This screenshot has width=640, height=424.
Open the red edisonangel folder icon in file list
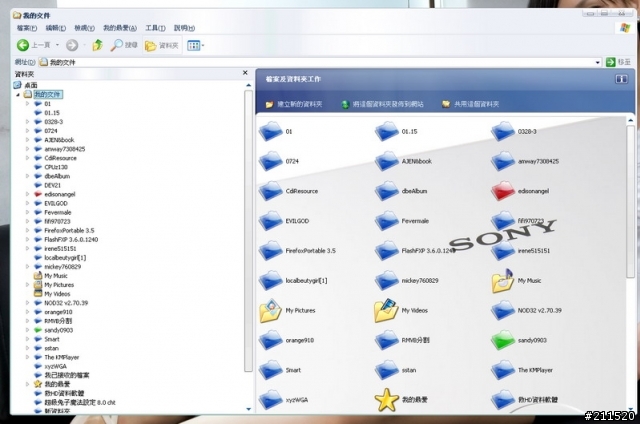click(x=502, y=191)
